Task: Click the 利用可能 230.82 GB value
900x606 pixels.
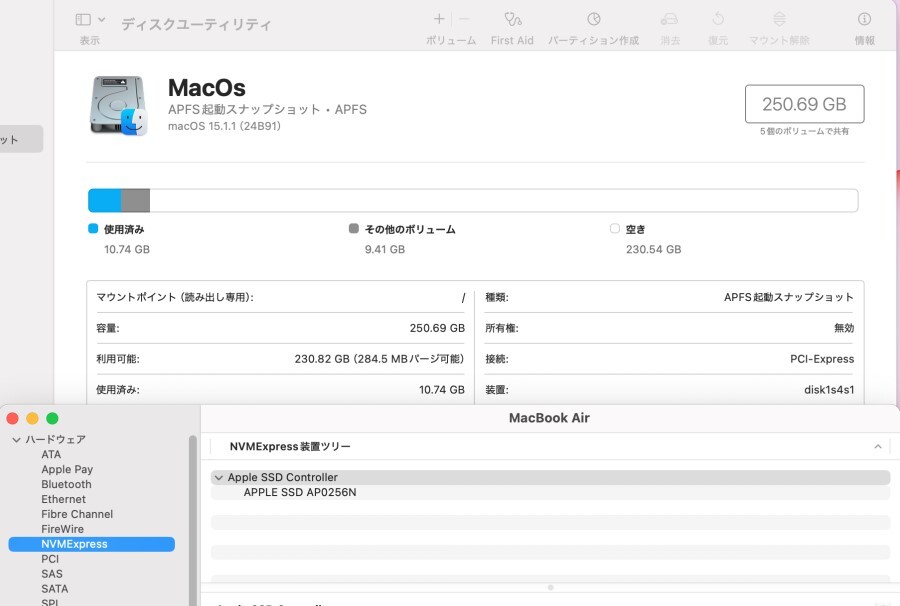Action: (x=379, y=359)
